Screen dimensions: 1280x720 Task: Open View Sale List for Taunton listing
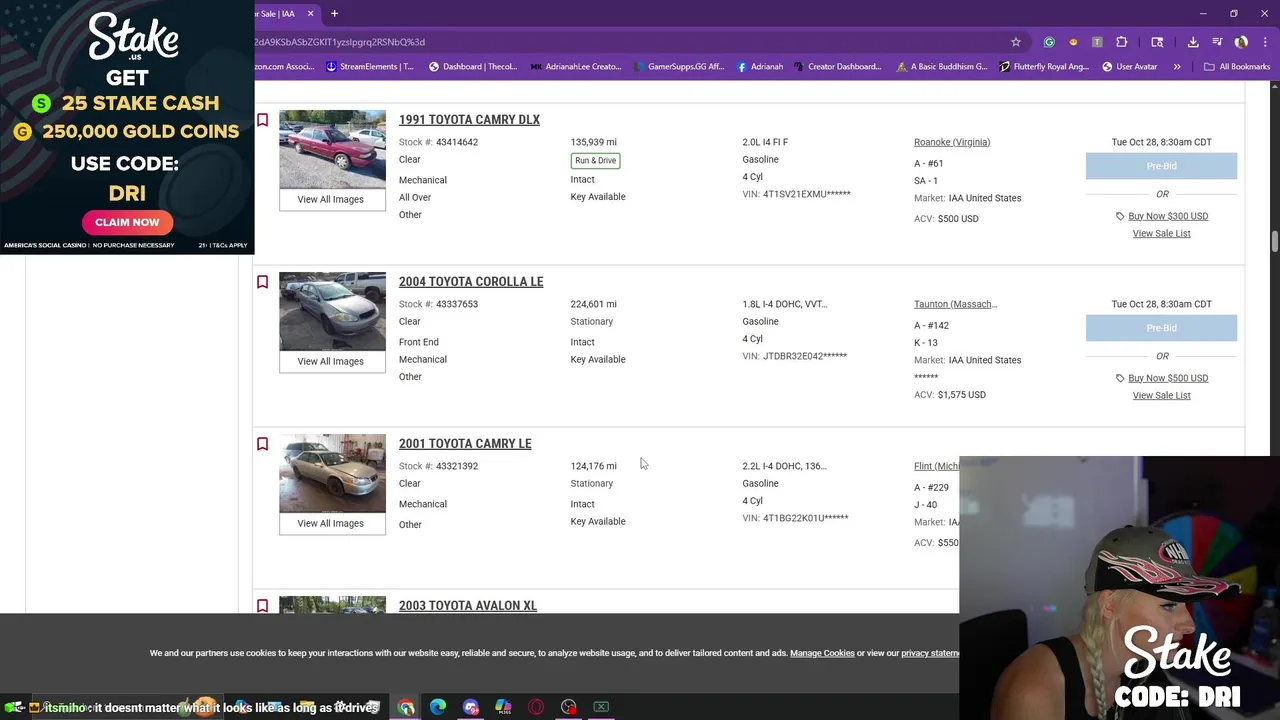(x=1162, y=396)
